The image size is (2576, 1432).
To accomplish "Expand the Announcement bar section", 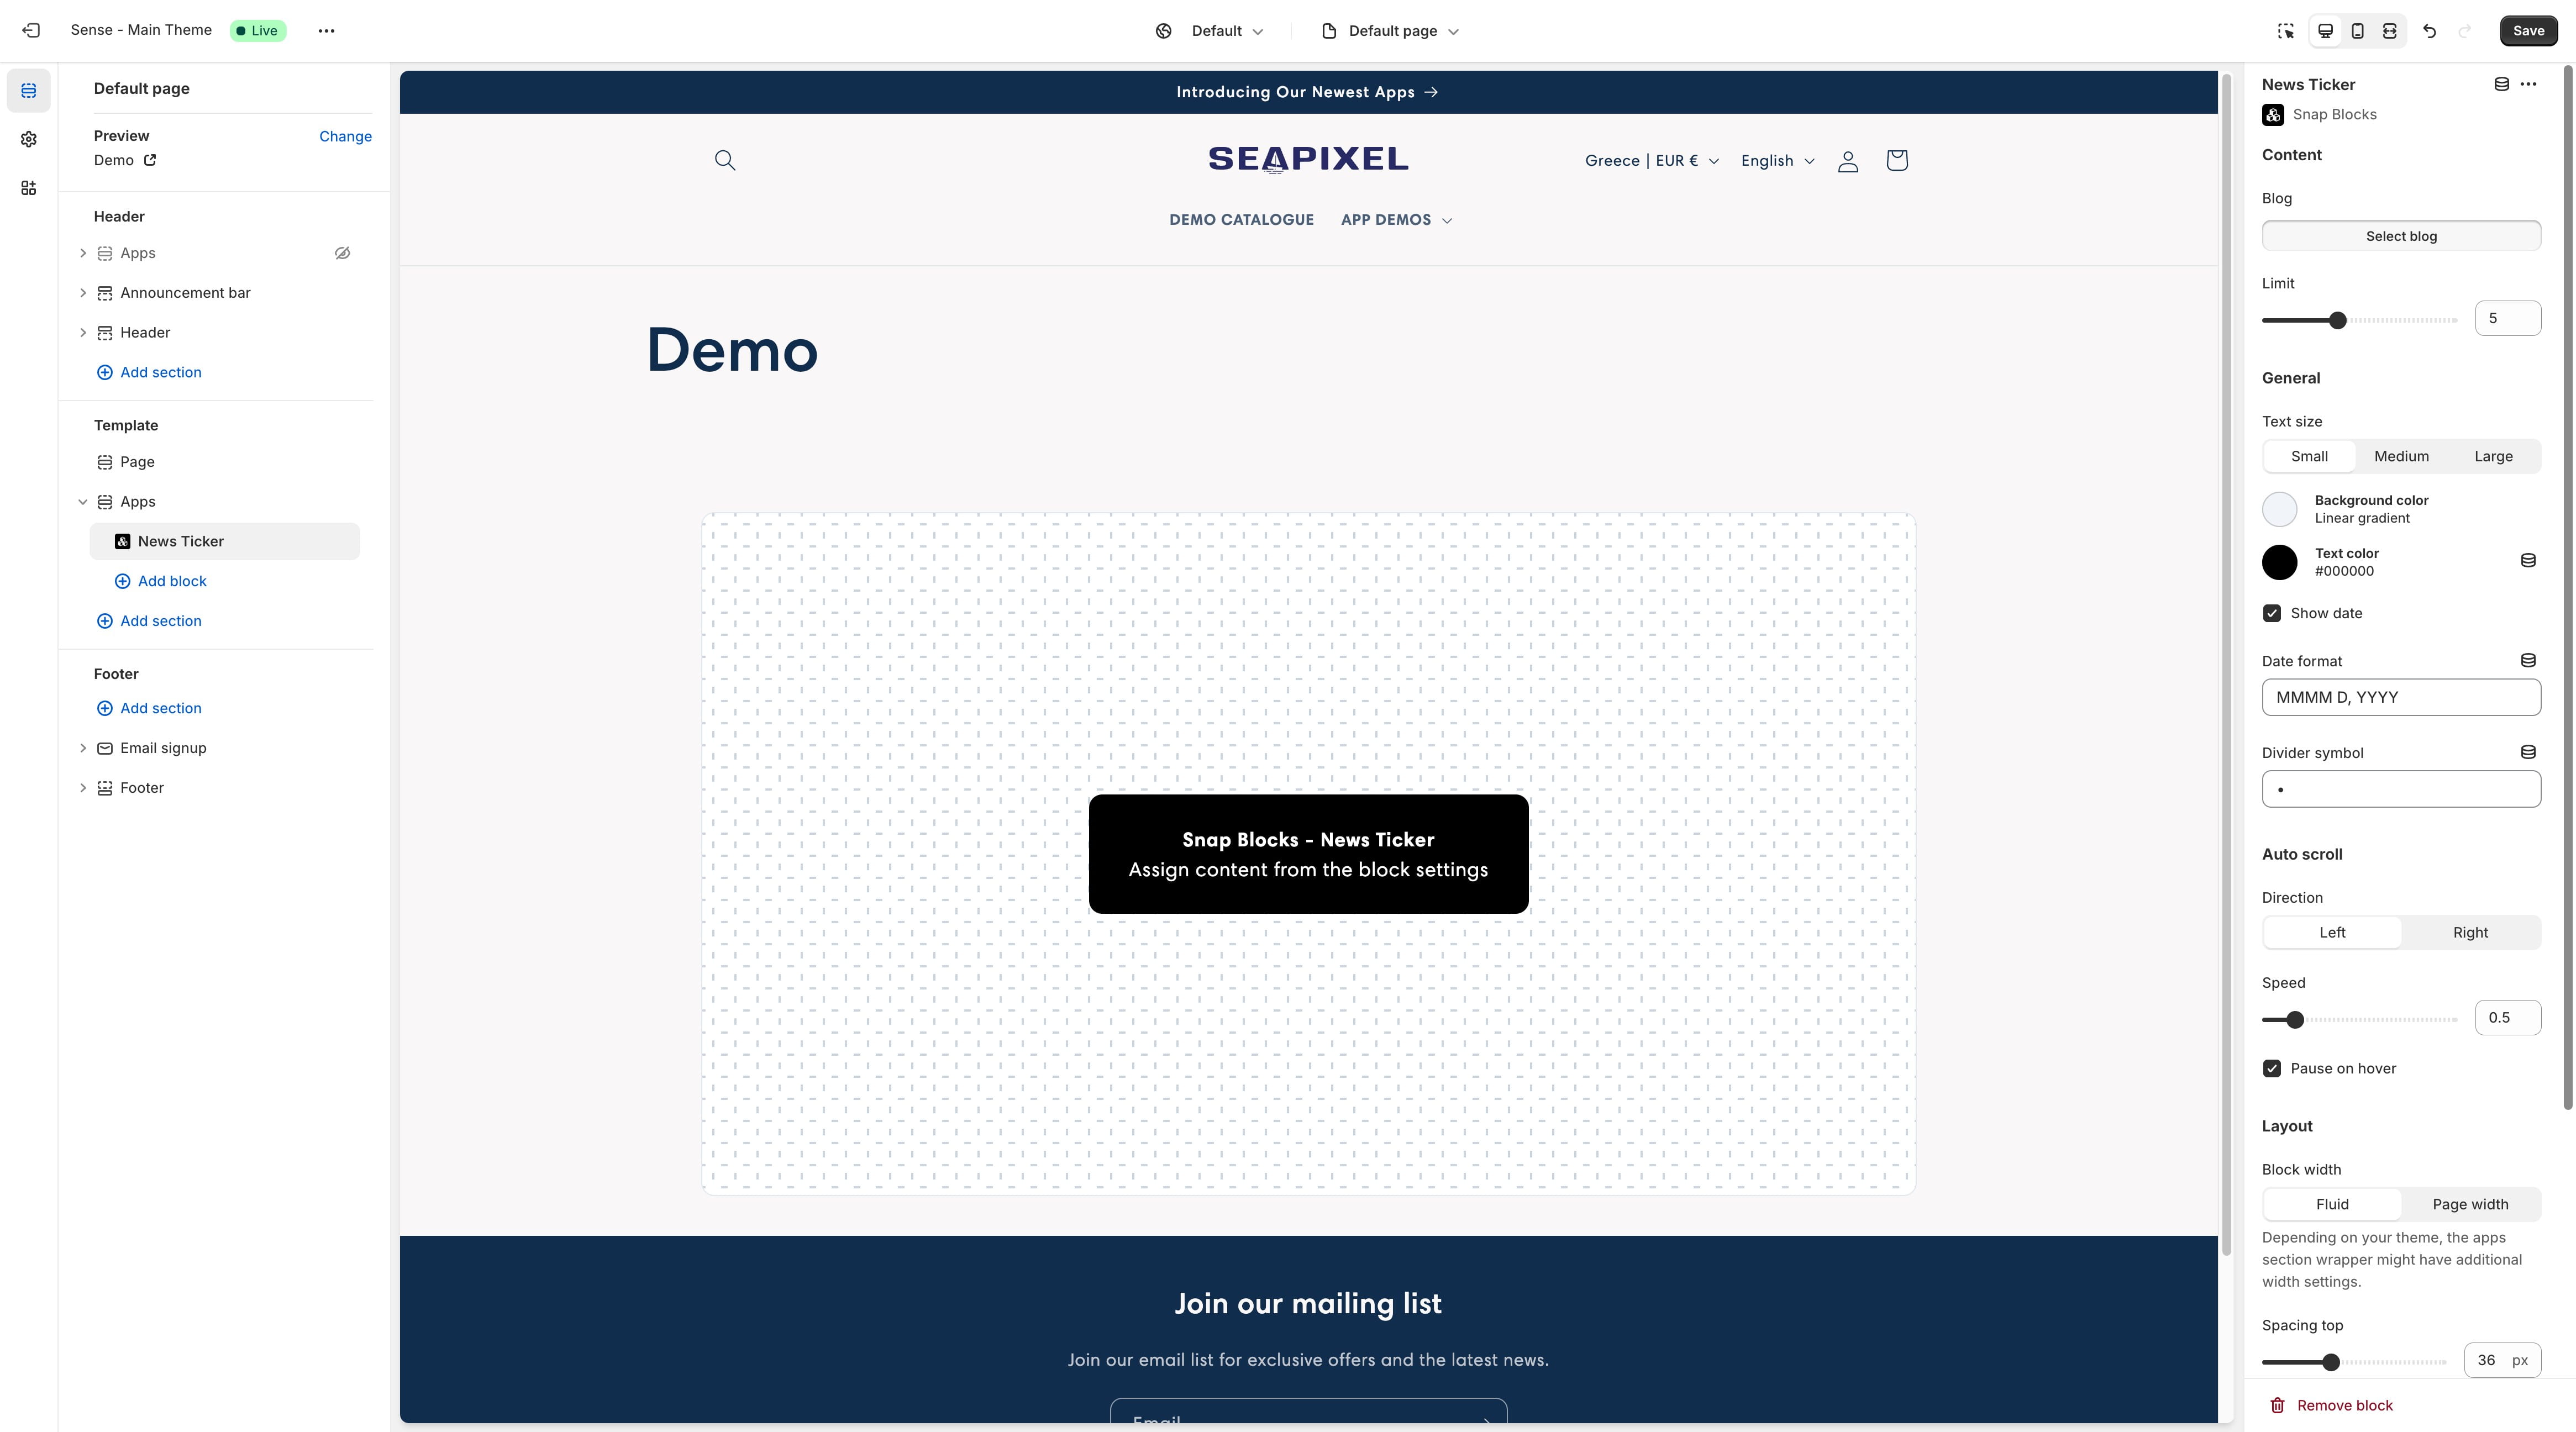I will [83, 293].
